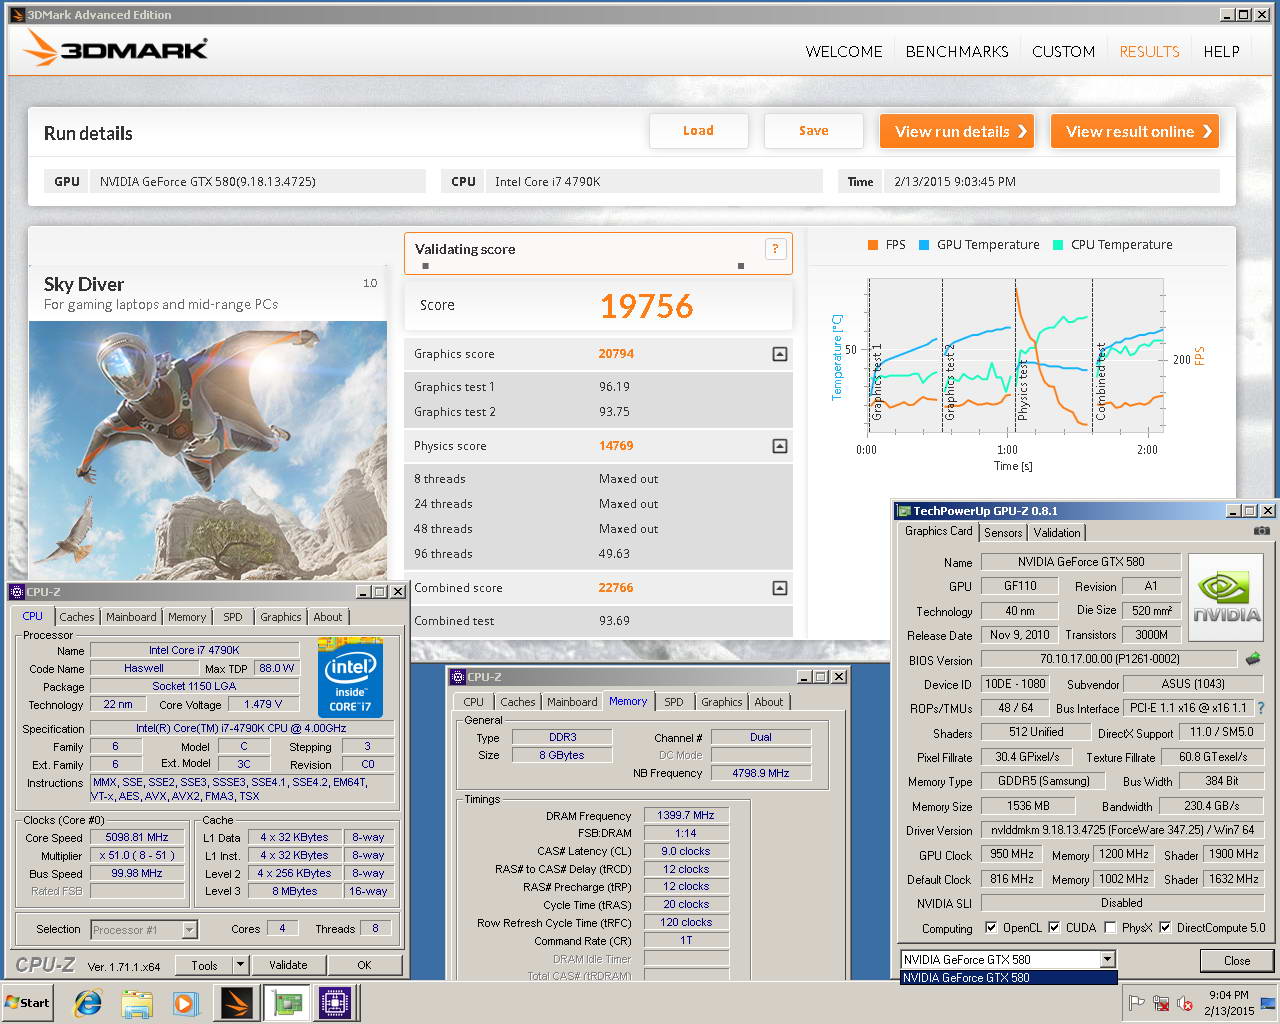Switch to Sensors tab in GPU-Z
This screenshot has height=1024, width=1280.
pos(1003,533)
